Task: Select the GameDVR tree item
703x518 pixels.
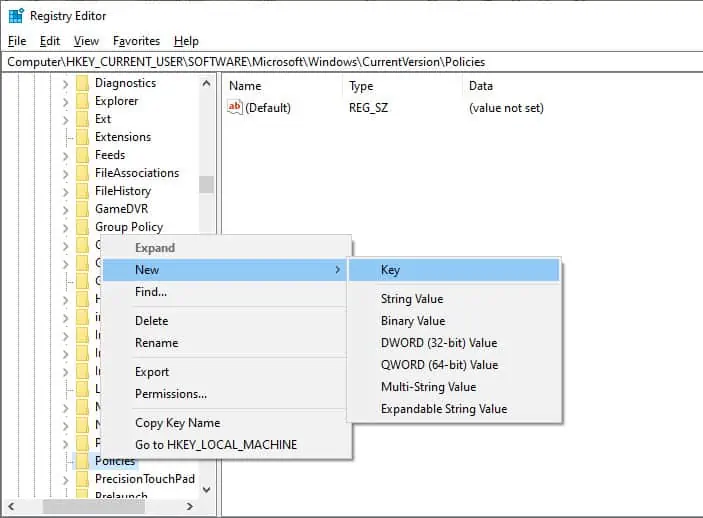Action: tap(122, 209)
